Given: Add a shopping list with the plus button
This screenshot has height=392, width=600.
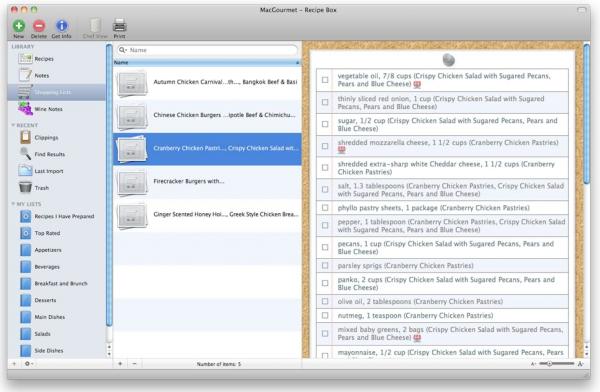Looking at the screenshot, I should [x=120, y=364].
